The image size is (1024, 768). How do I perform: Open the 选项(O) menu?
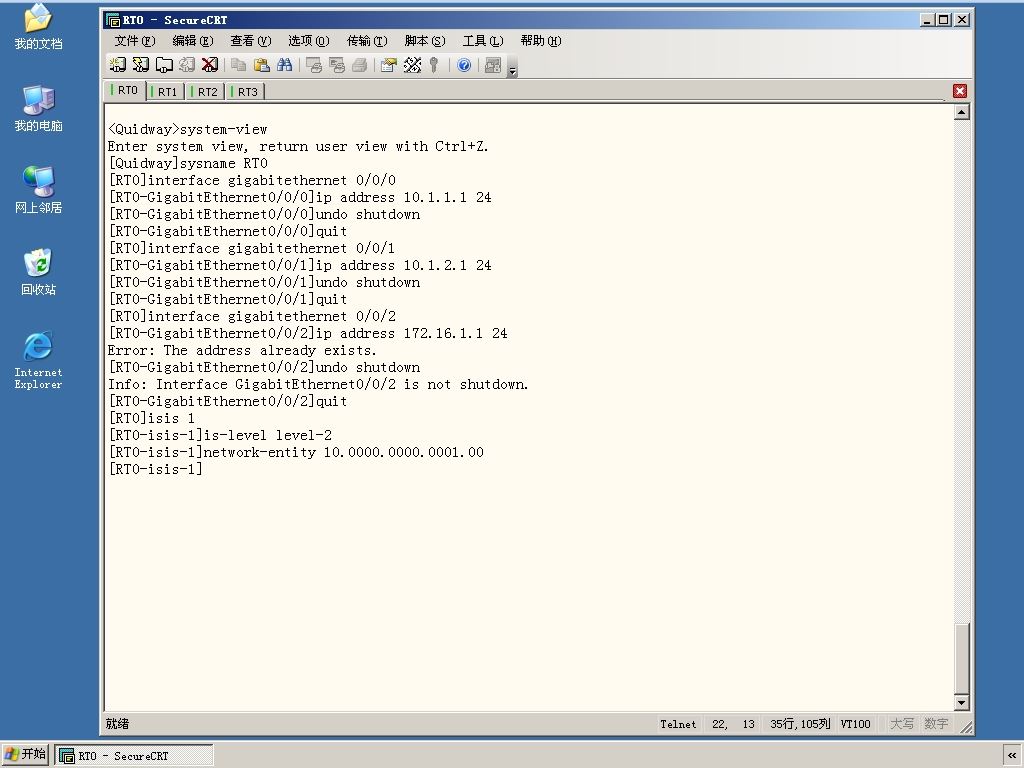[x=308, y=40]
